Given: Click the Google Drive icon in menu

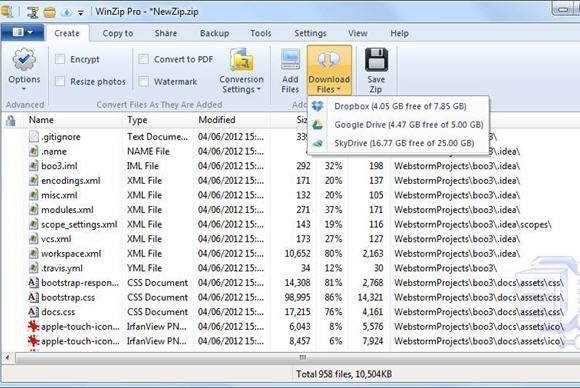Looking at the screenshot, I should click(x=318, y=125).
